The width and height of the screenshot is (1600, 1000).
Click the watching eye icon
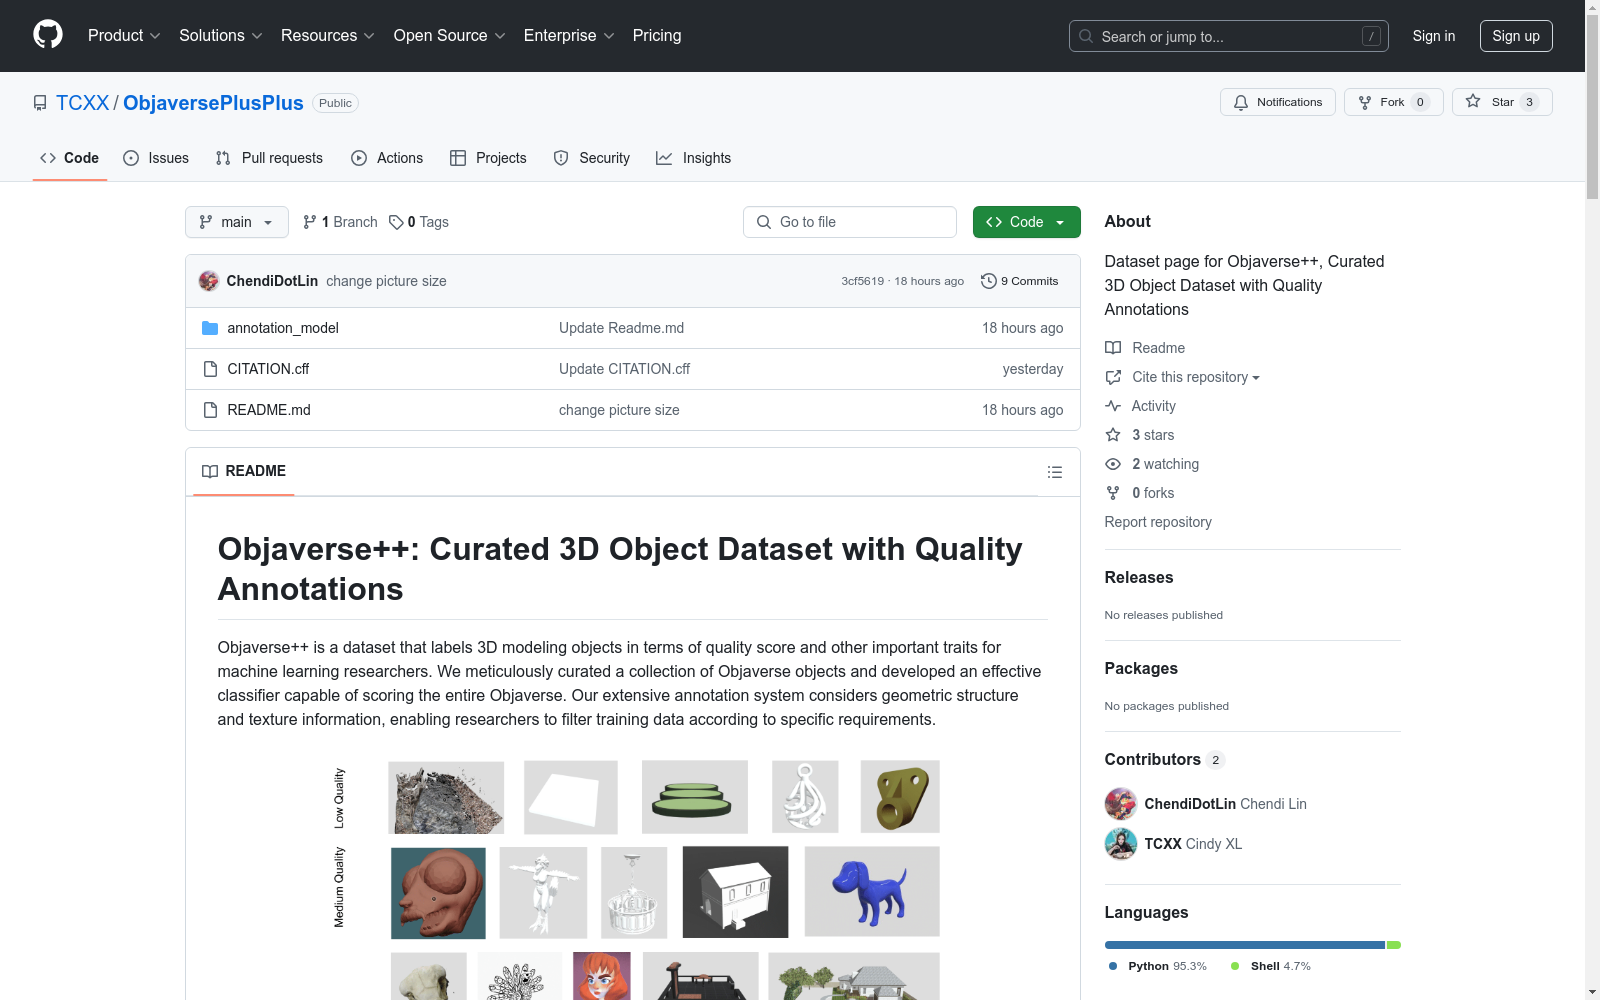[1113, 464]
